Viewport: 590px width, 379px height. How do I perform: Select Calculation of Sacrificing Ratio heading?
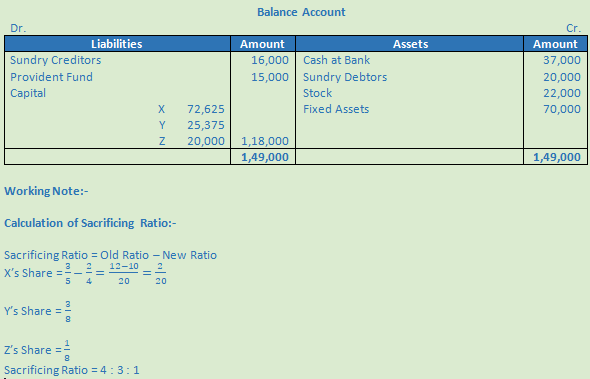[x=90, y=223]
